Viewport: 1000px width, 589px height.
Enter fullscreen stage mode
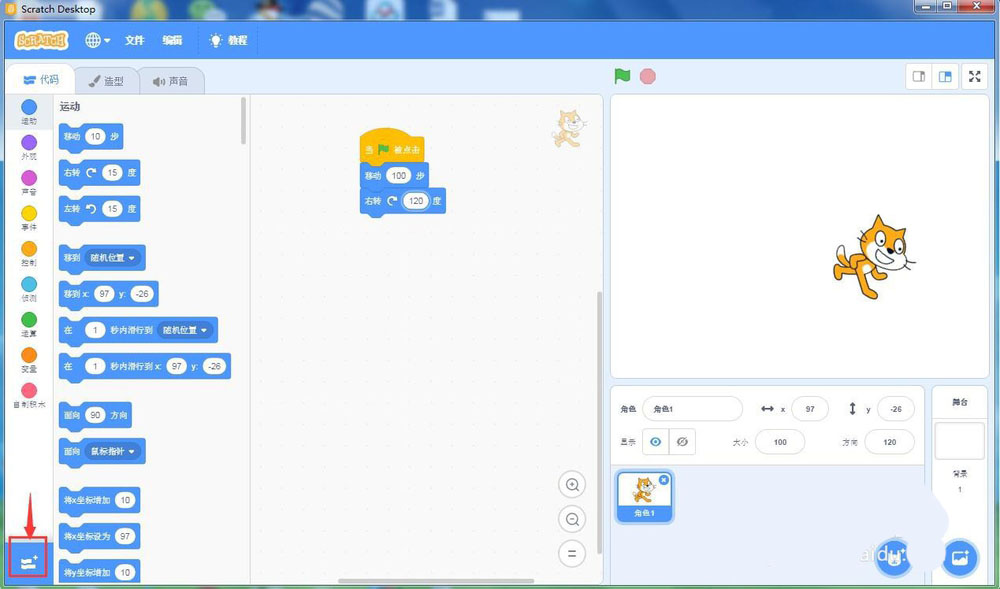tap(975, 76)
